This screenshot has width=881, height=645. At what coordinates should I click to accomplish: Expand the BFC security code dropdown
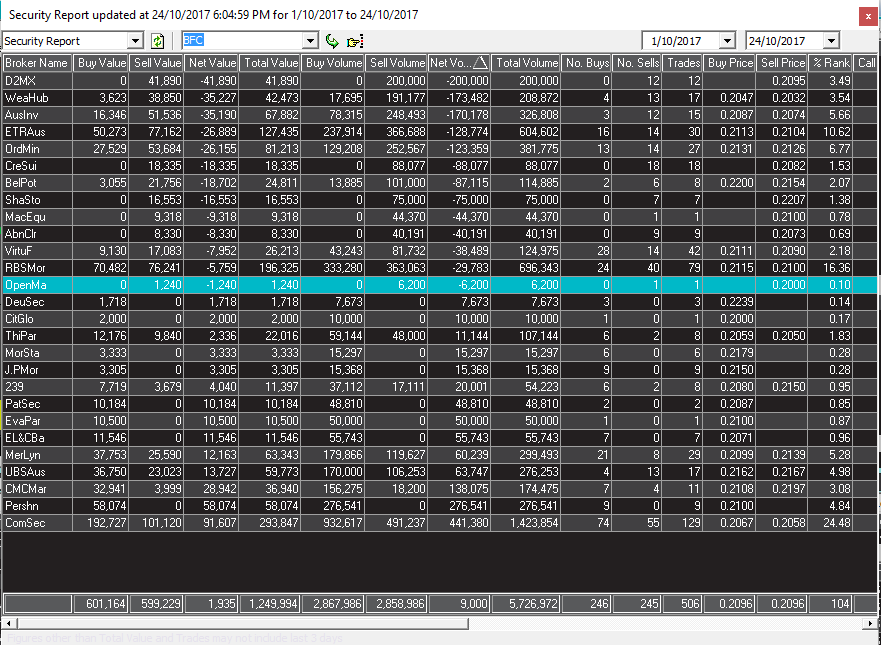pyautogui.click(x=310, y=41)
